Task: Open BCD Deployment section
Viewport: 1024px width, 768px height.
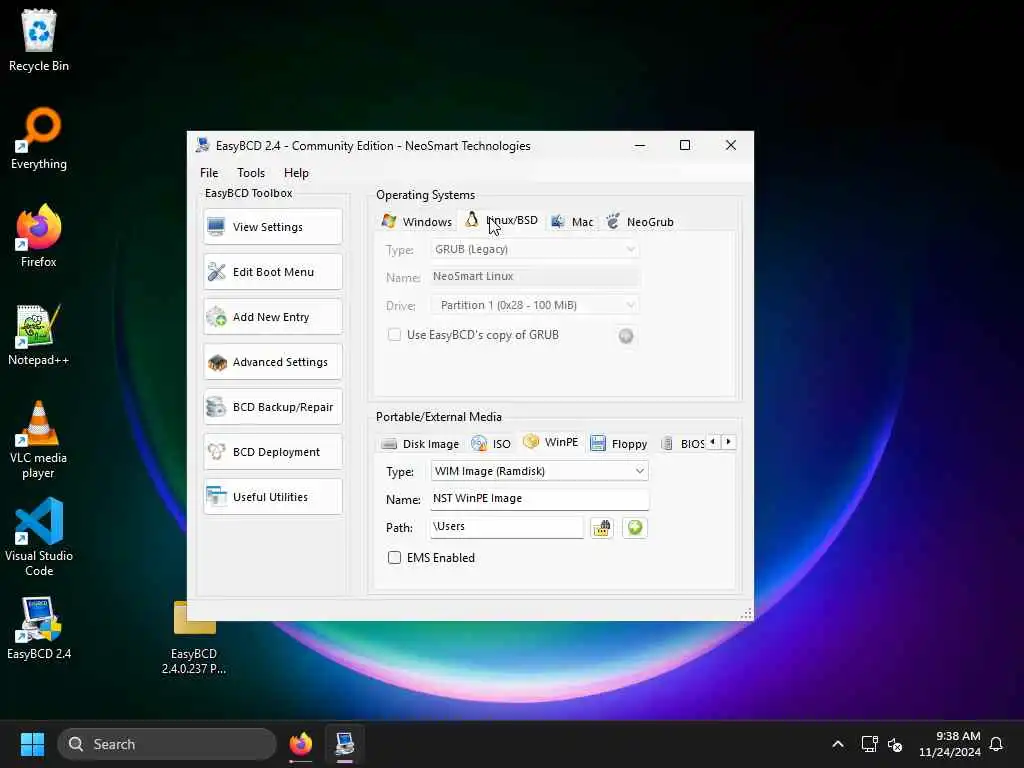Action: 272,452
